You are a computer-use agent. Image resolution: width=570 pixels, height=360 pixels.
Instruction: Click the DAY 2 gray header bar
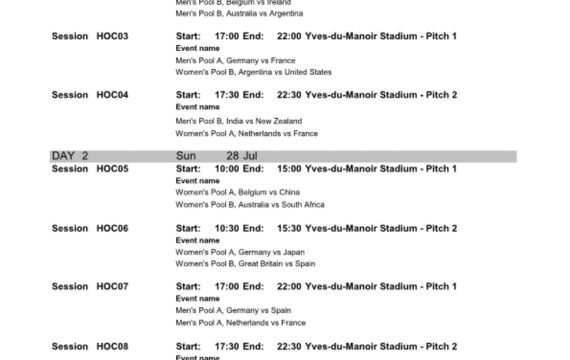(283, 156)
